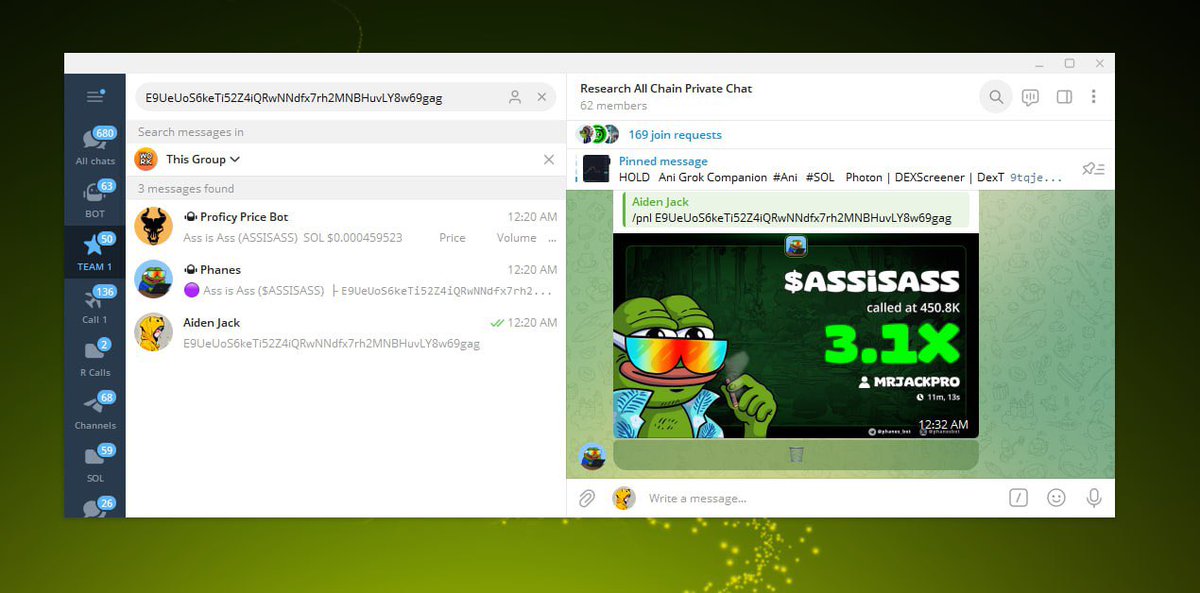Viewport: 1200px width, 593px height.
Task: Open the emoji picker
Action: [x=1056, y=498]
